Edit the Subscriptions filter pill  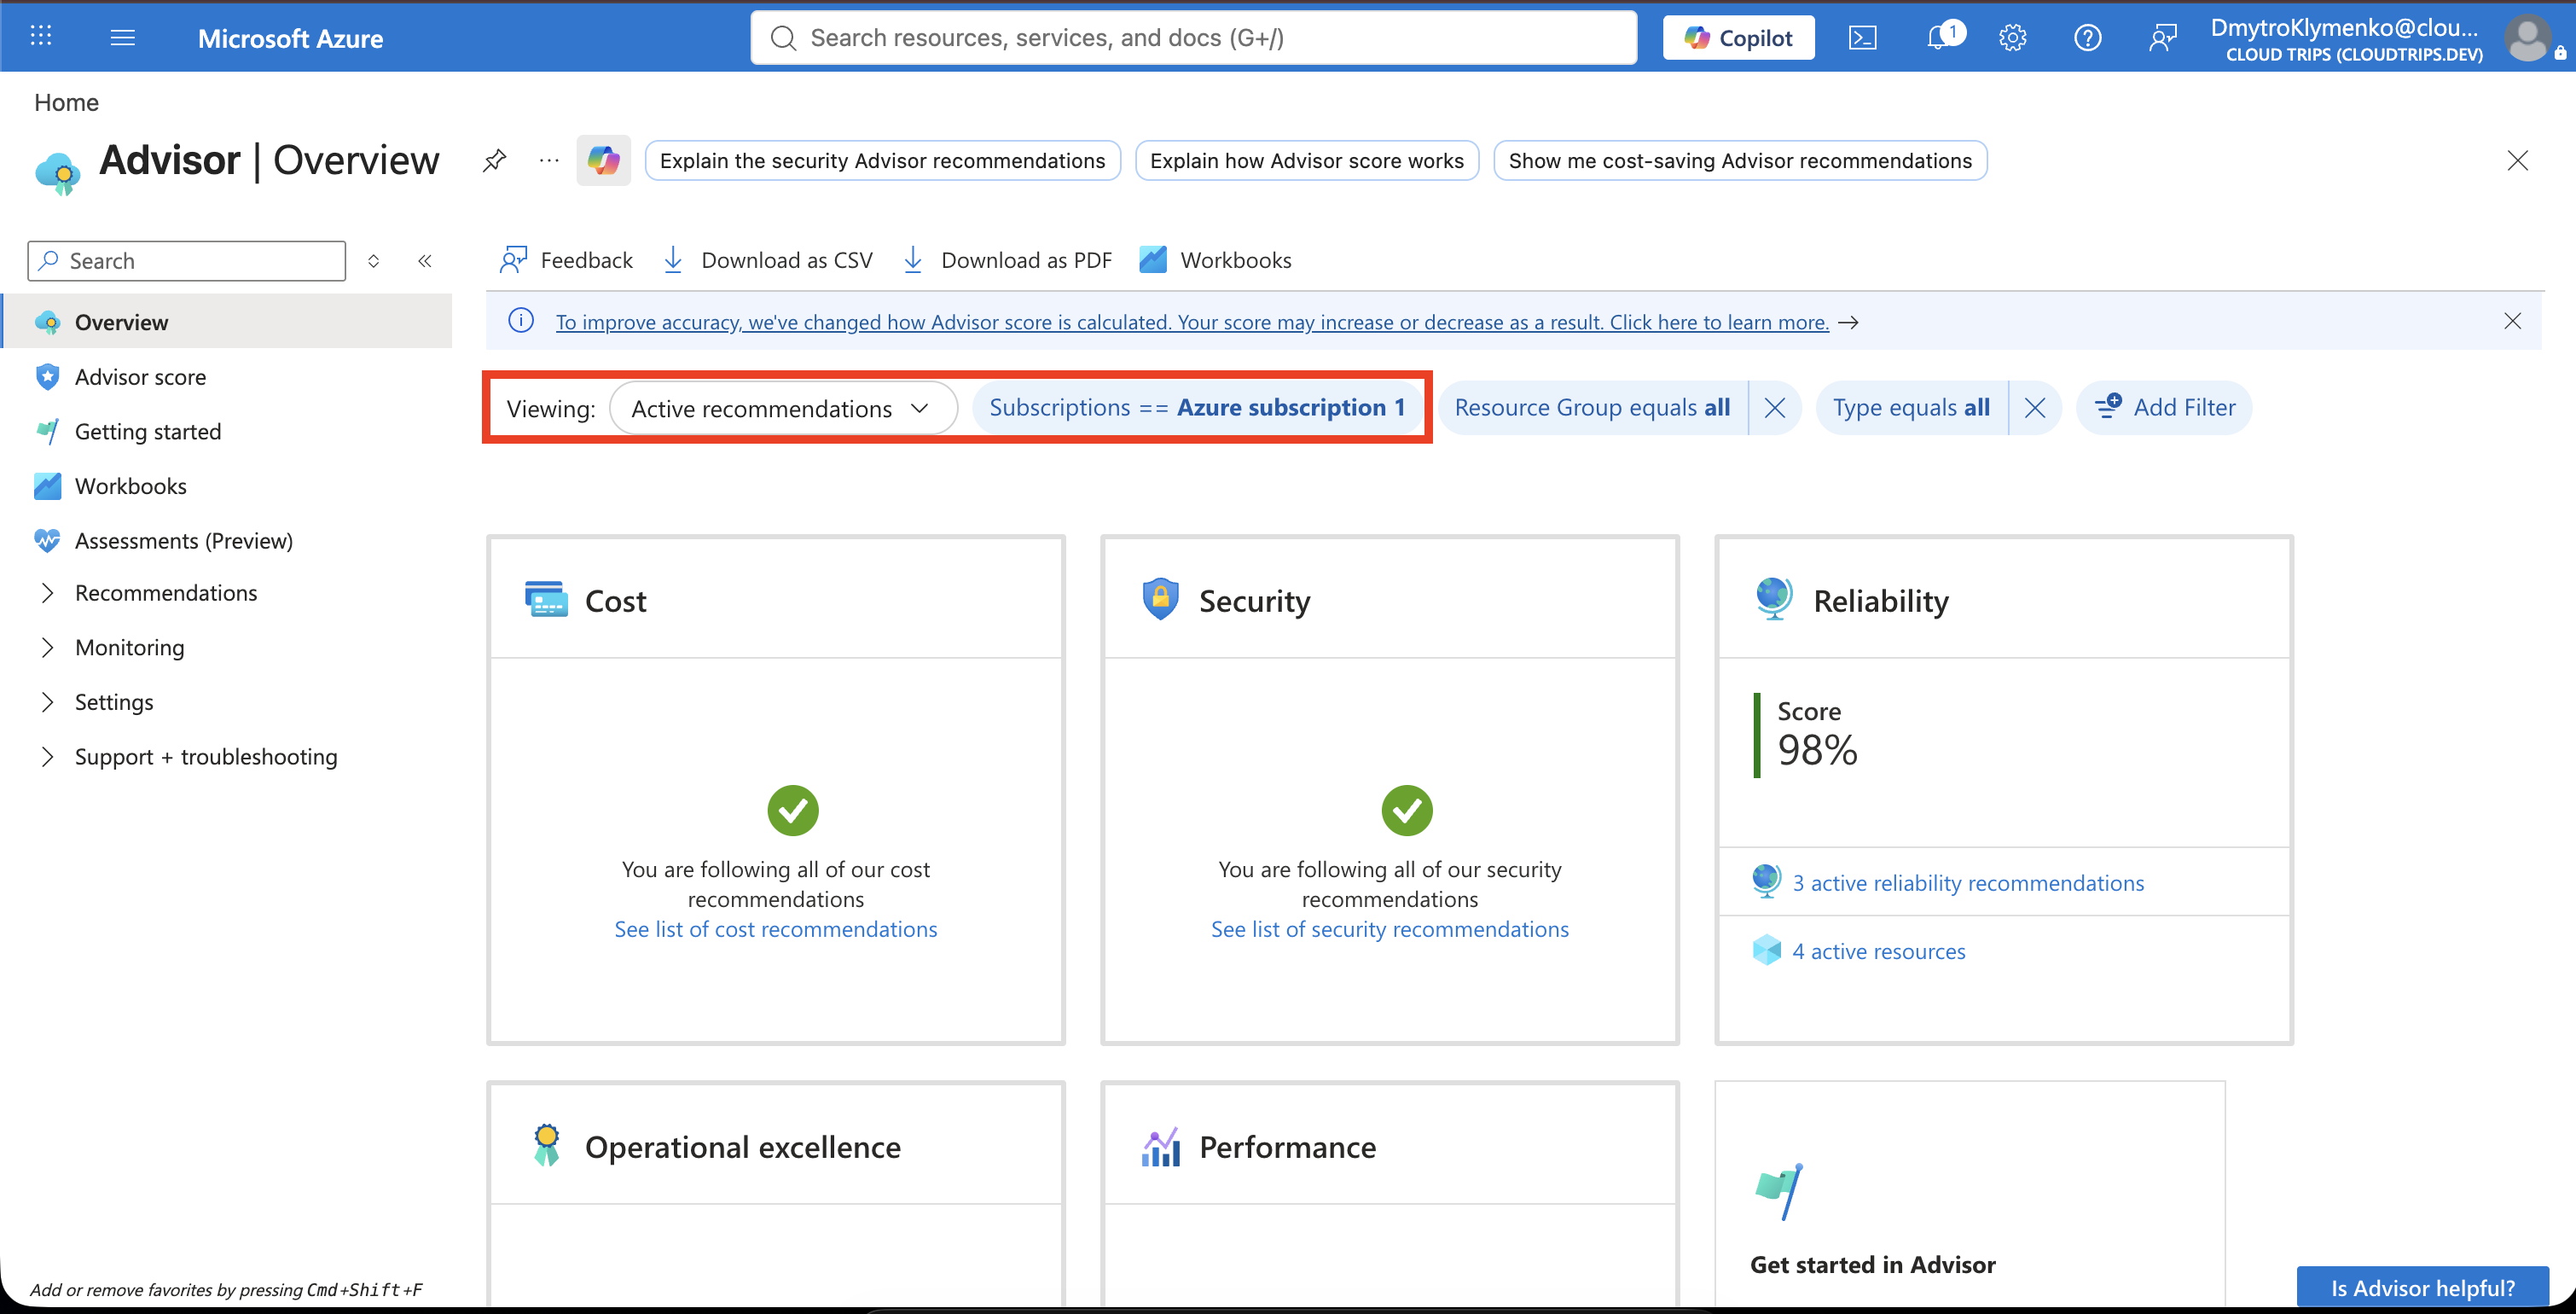coord(1197,408)
